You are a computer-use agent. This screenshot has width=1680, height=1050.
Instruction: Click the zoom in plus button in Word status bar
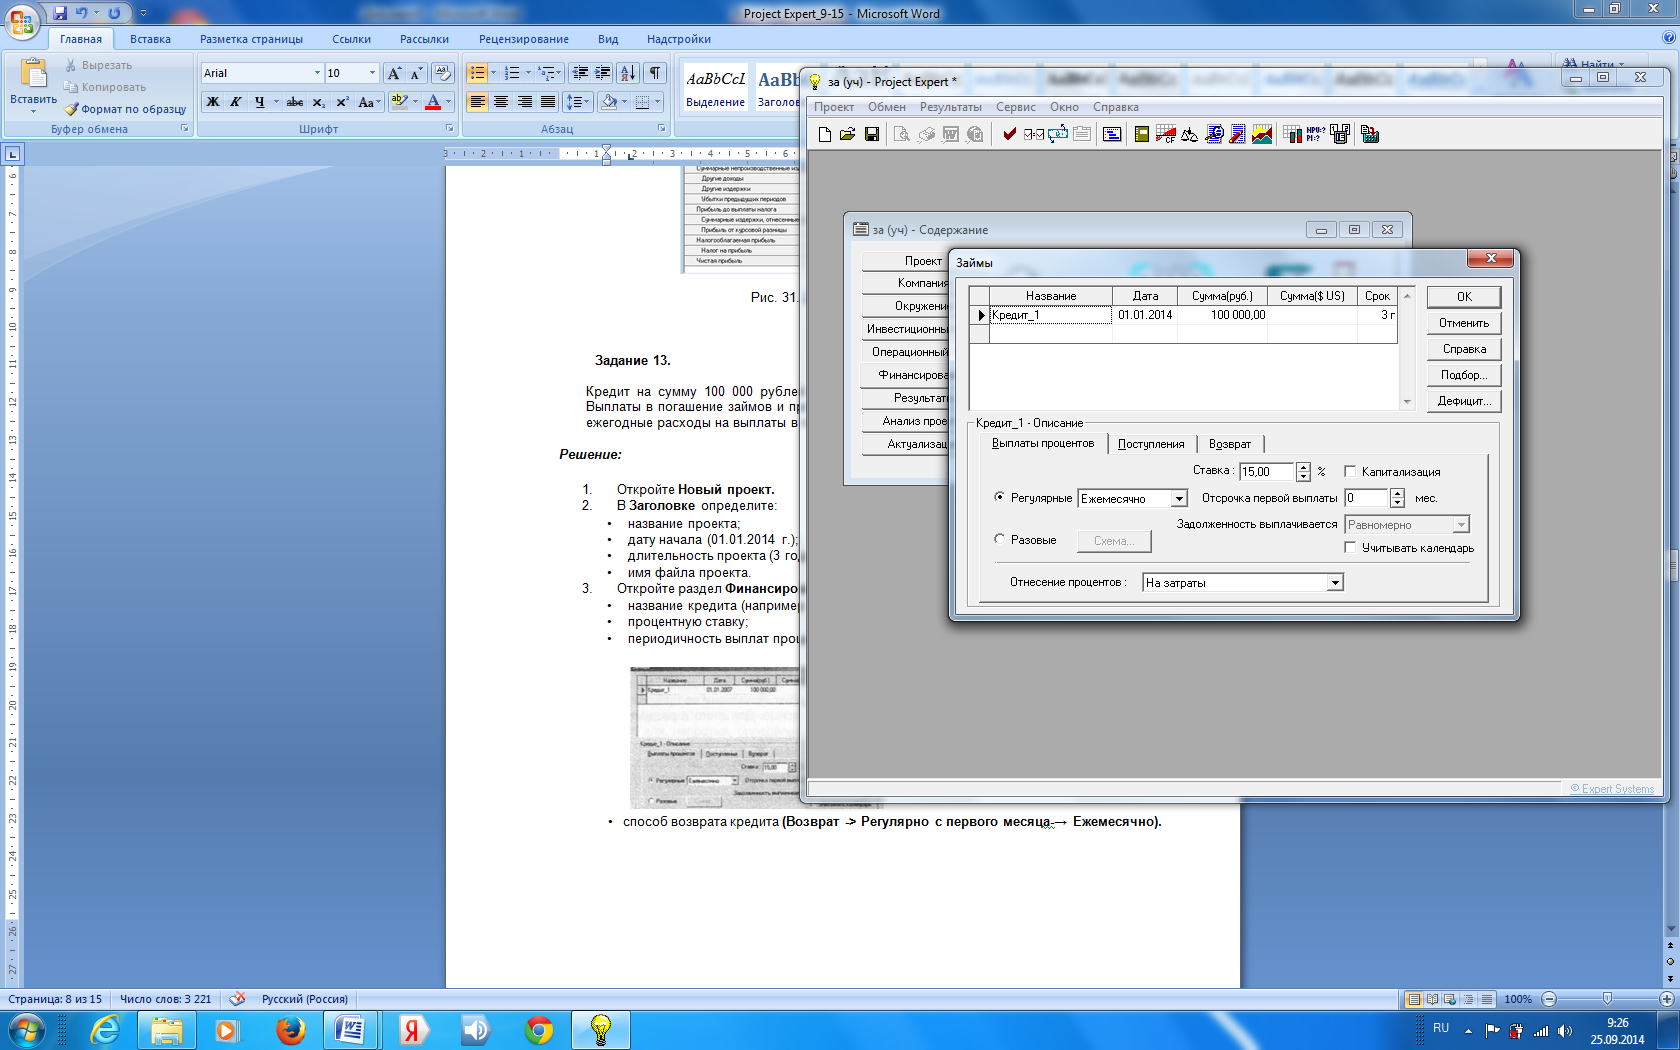click(x=1666, y=999)
